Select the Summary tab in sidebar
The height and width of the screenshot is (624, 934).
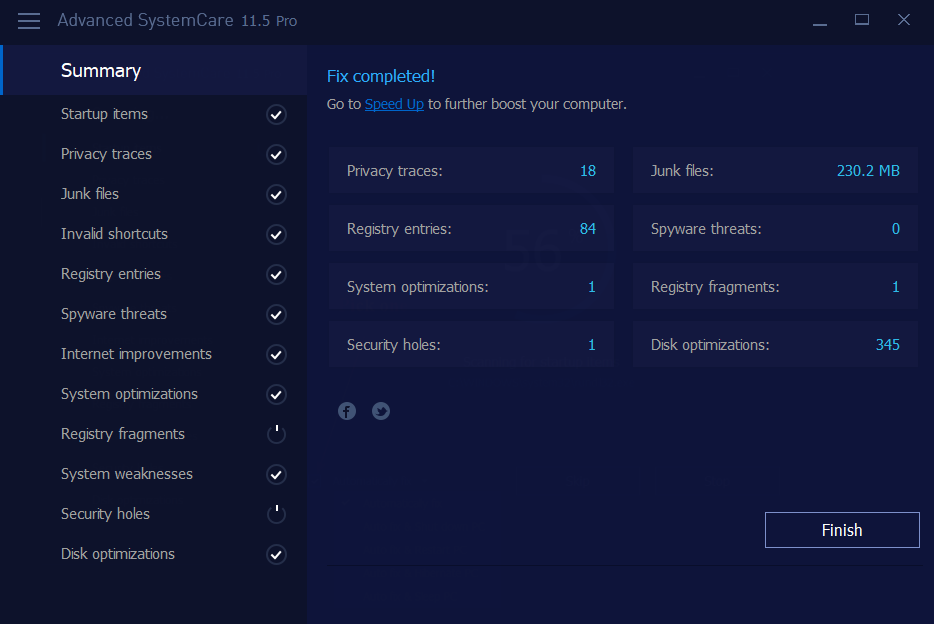pos(154,70)
